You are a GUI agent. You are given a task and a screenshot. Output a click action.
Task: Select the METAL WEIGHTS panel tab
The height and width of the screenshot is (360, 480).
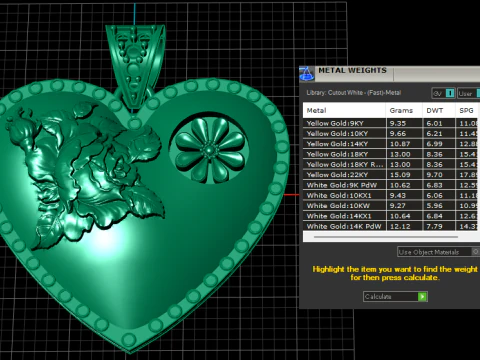point(353,71)
